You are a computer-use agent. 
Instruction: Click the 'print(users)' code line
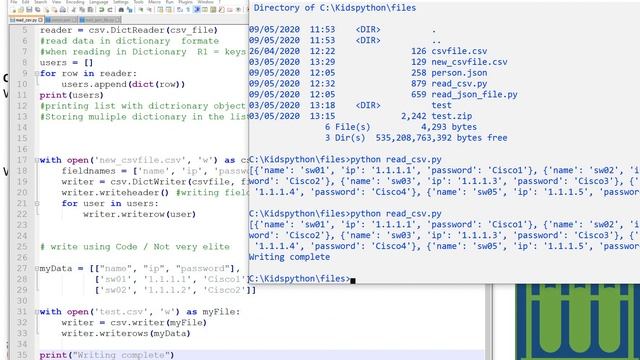[71, 95]
